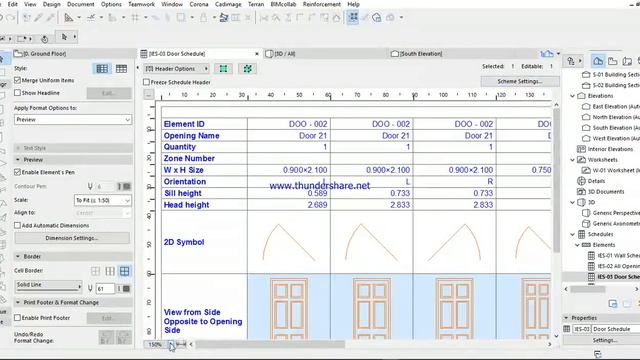Select the second schedule style icon

(x=121, y=69)
